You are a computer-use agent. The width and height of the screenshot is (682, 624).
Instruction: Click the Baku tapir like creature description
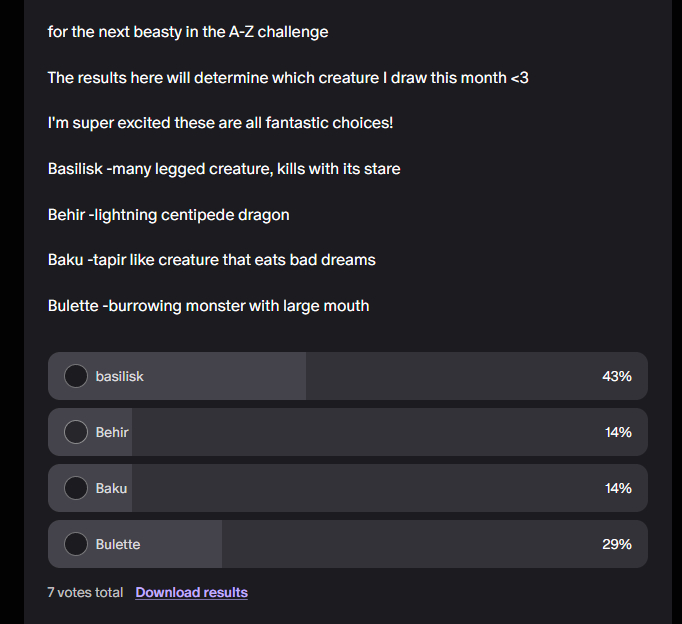point(211,260)
